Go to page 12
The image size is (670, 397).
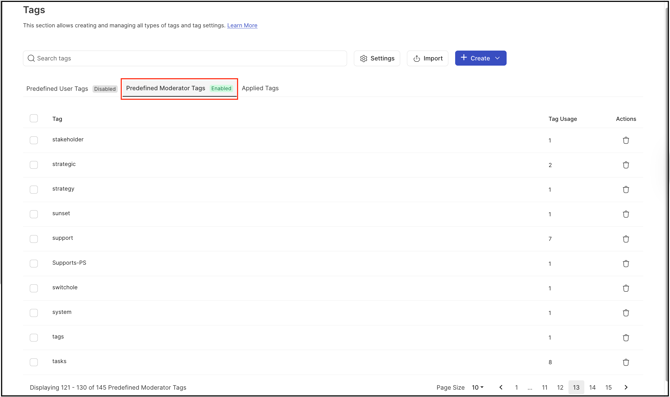click(560, 387)
